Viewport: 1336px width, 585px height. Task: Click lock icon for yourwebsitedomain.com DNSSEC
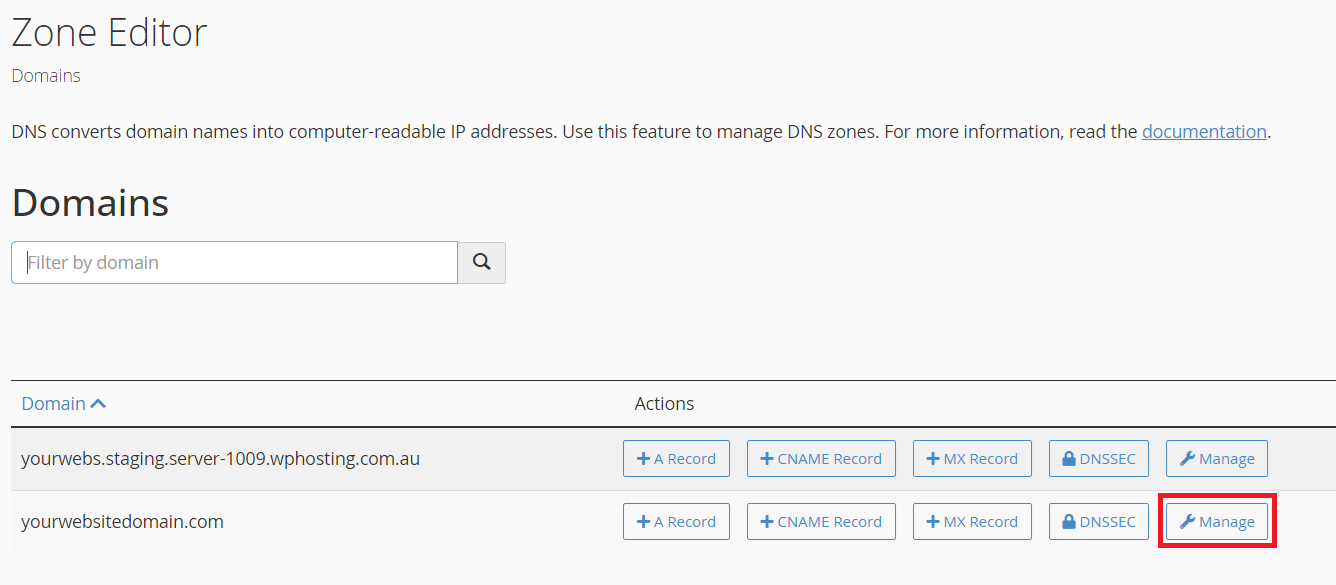coord(1069,522)
